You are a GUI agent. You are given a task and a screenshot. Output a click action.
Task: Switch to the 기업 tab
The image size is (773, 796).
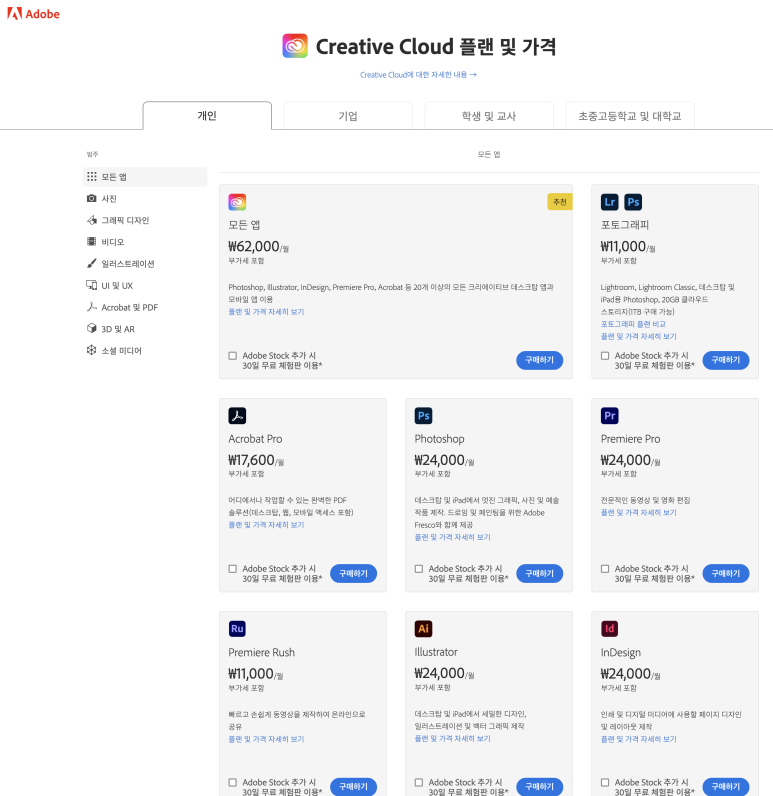[x=348, y=116]
